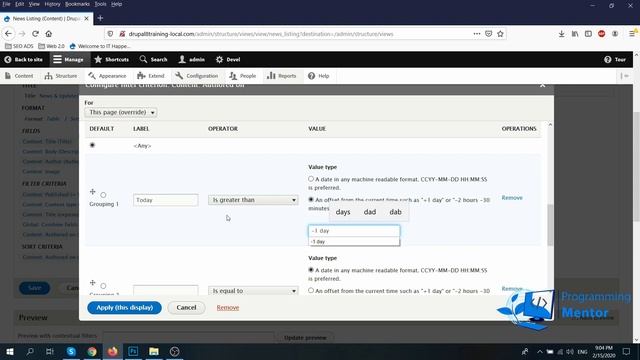Choose the 'days' word suggestion

point(343,212)
